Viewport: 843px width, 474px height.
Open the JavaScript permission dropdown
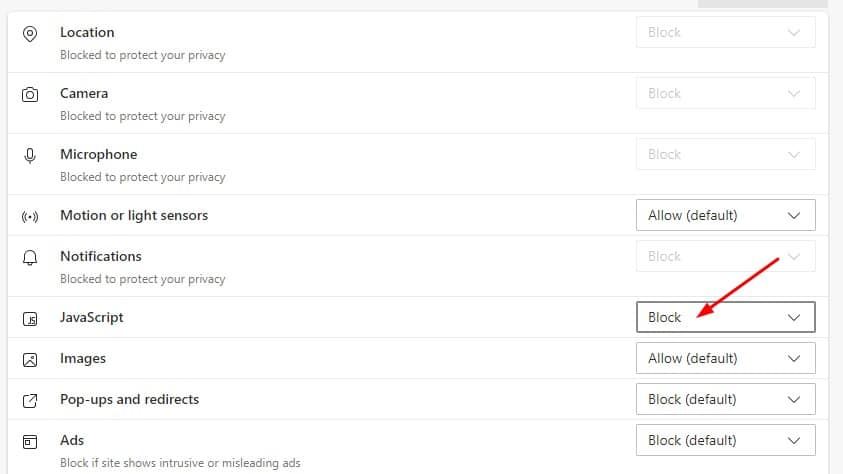(x=725, y=317)
